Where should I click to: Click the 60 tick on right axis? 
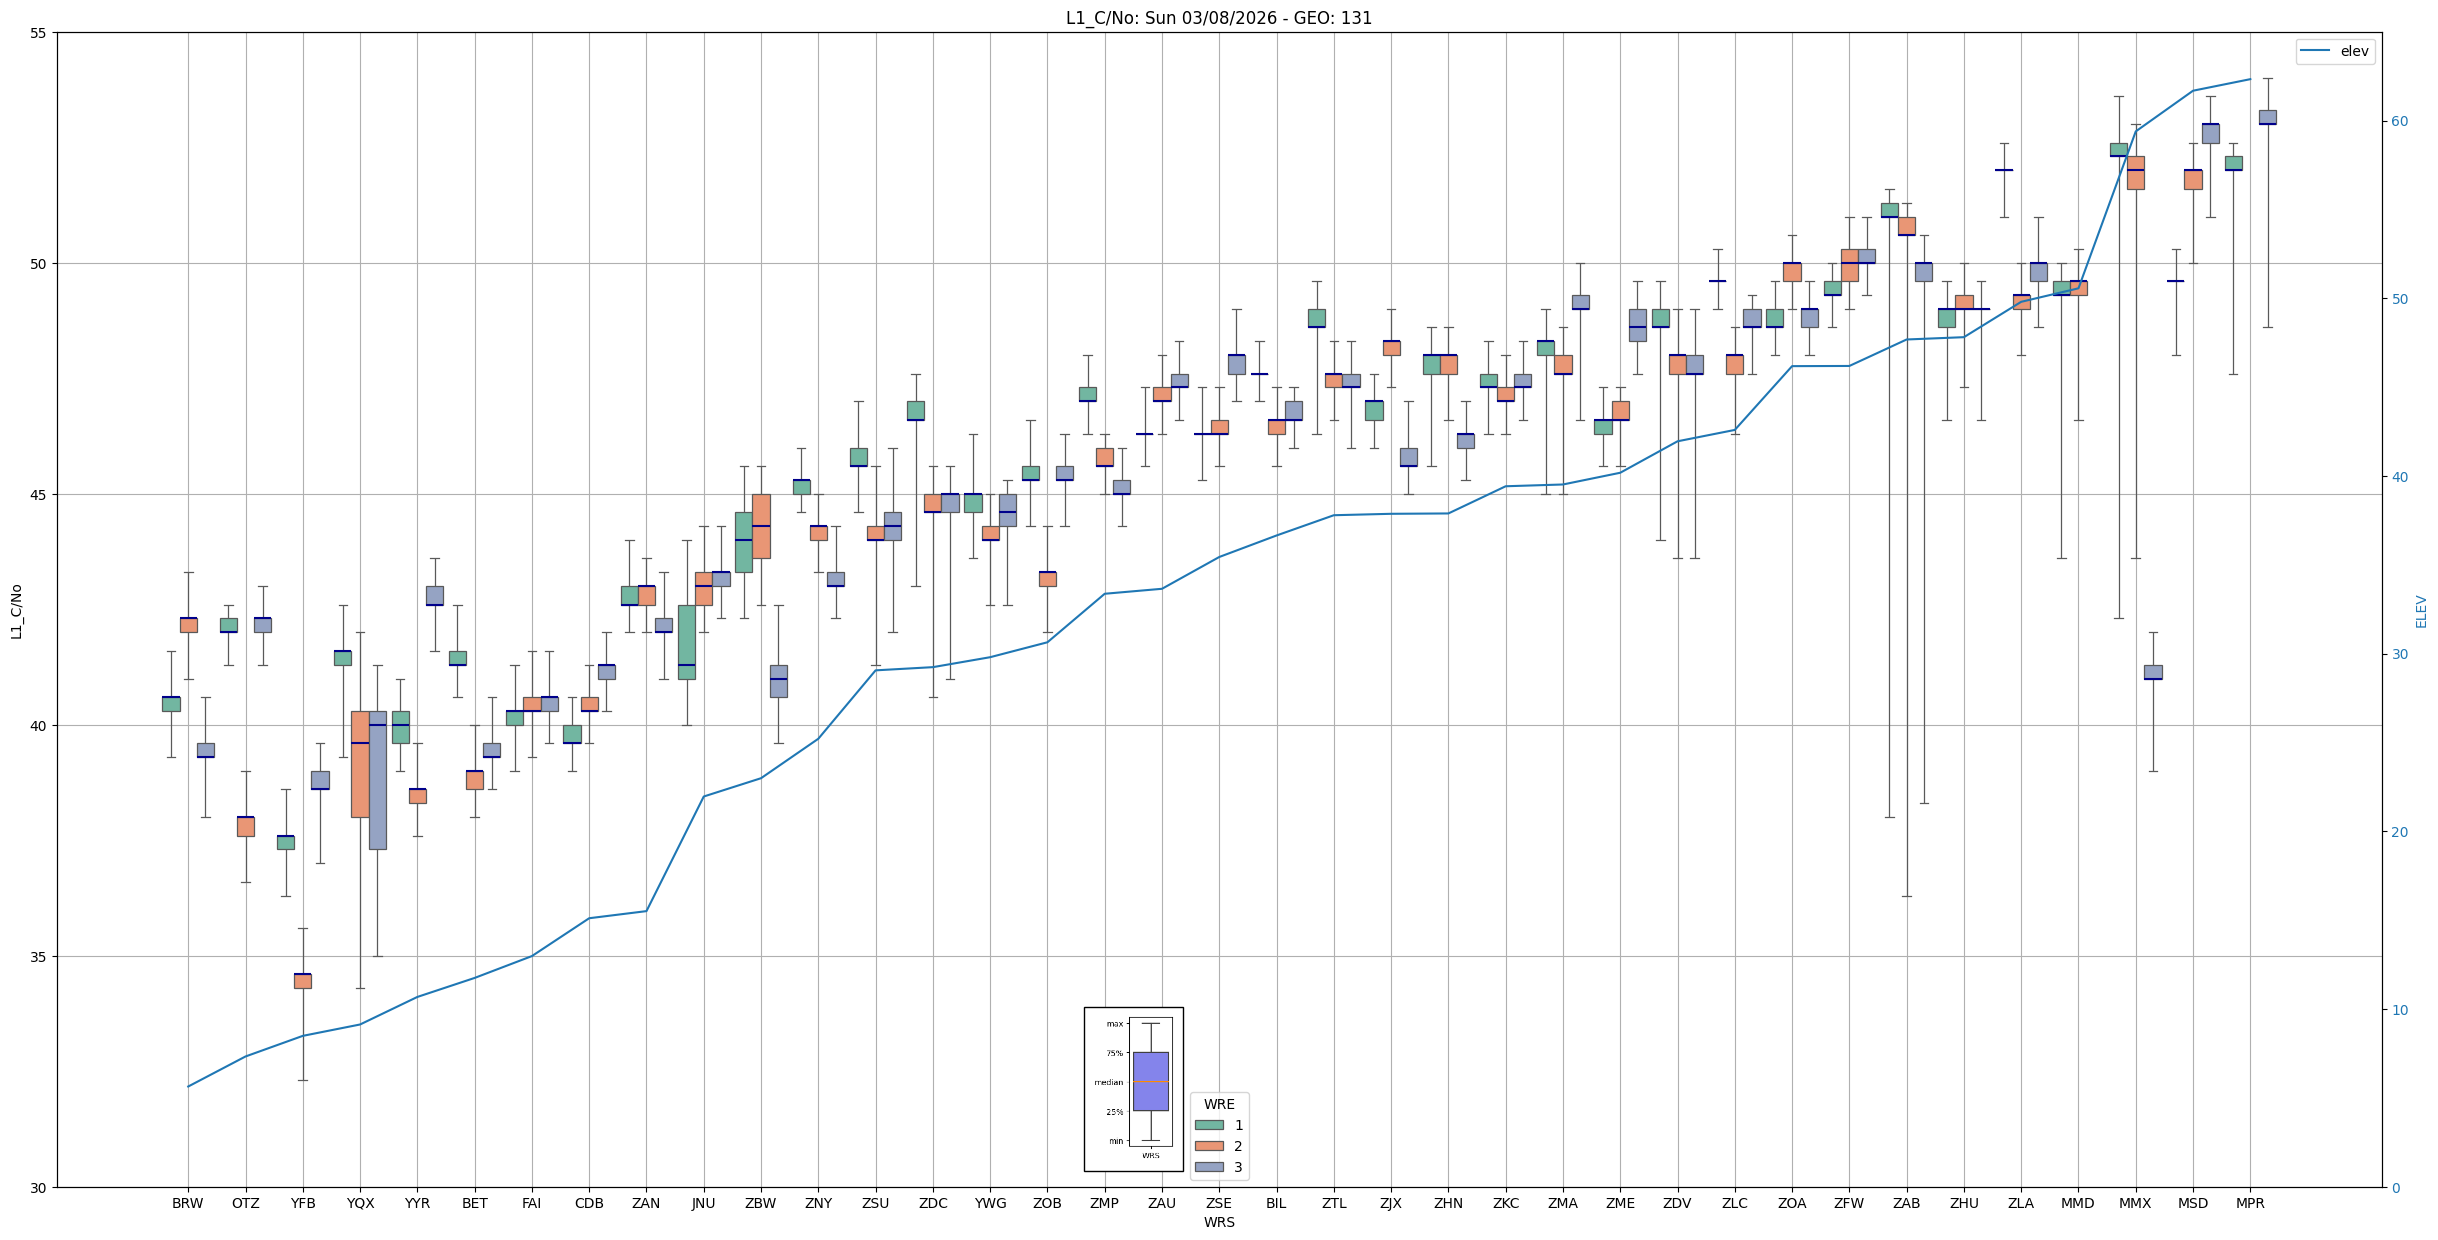point(2399,122)
